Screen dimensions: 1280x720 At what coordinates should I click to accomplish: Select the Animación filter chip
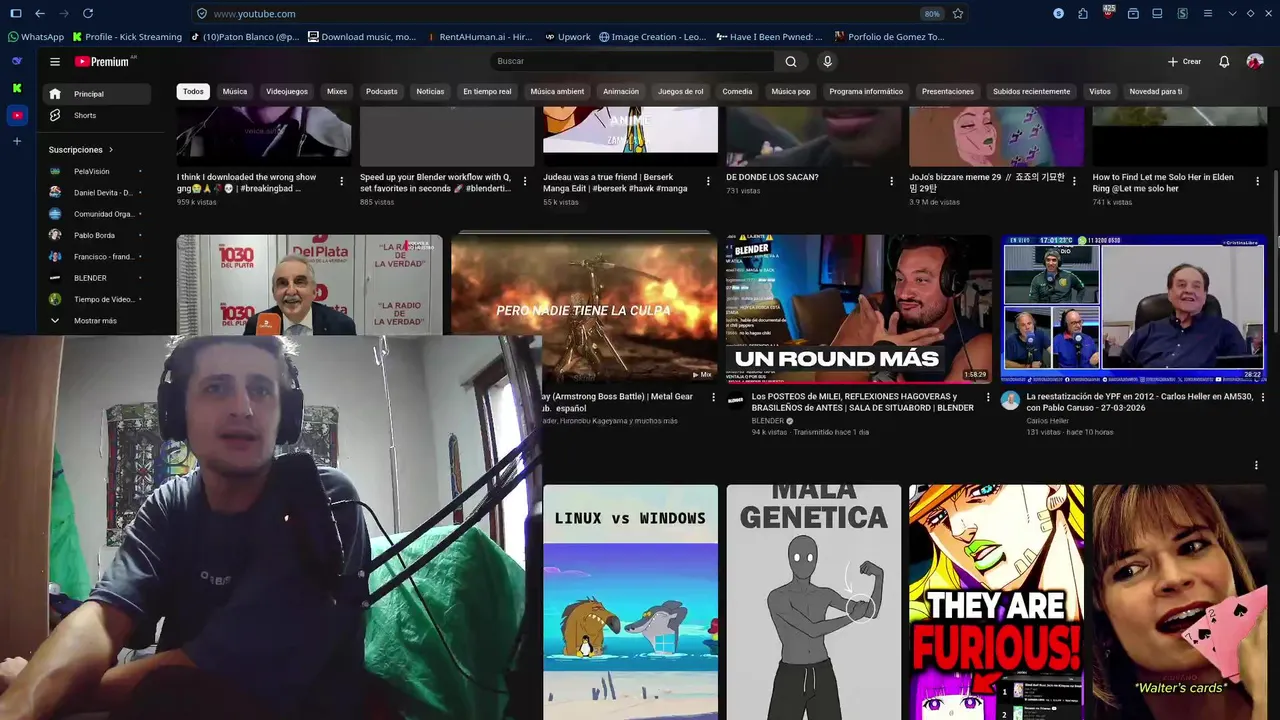click(x=621, y=92)
